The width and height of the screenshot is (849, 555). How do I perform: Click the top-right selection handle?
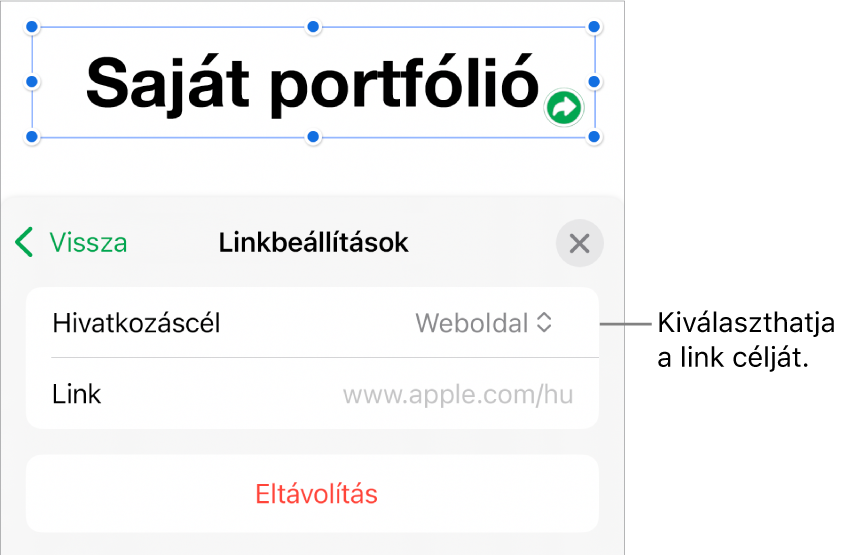coord(594,27)
